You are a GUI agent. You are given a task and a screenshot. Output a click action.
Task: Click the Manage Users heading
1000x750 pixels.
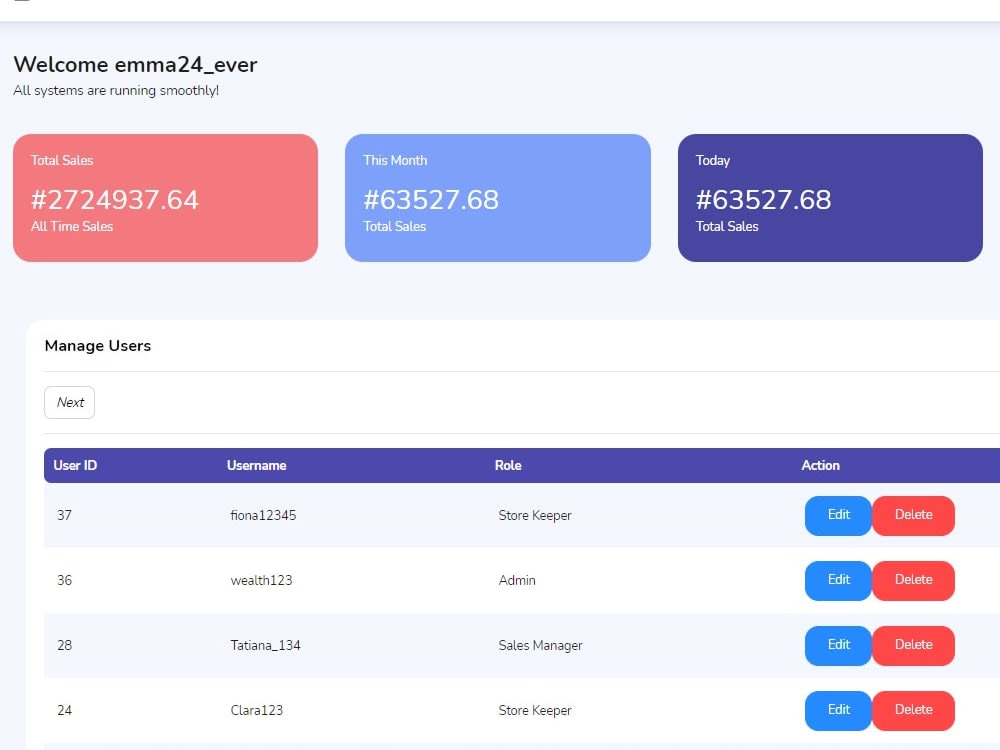click(97, 346)
